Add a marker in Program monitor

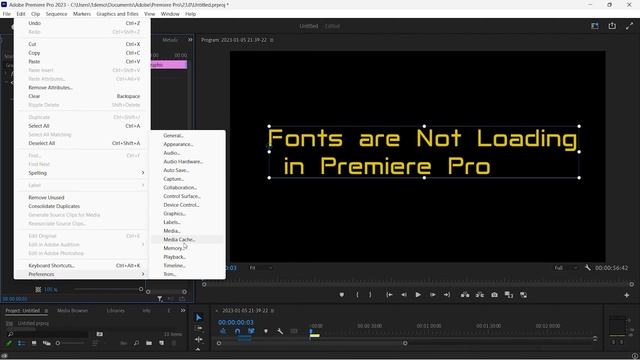pyautogui.click(x=342, y=295)
